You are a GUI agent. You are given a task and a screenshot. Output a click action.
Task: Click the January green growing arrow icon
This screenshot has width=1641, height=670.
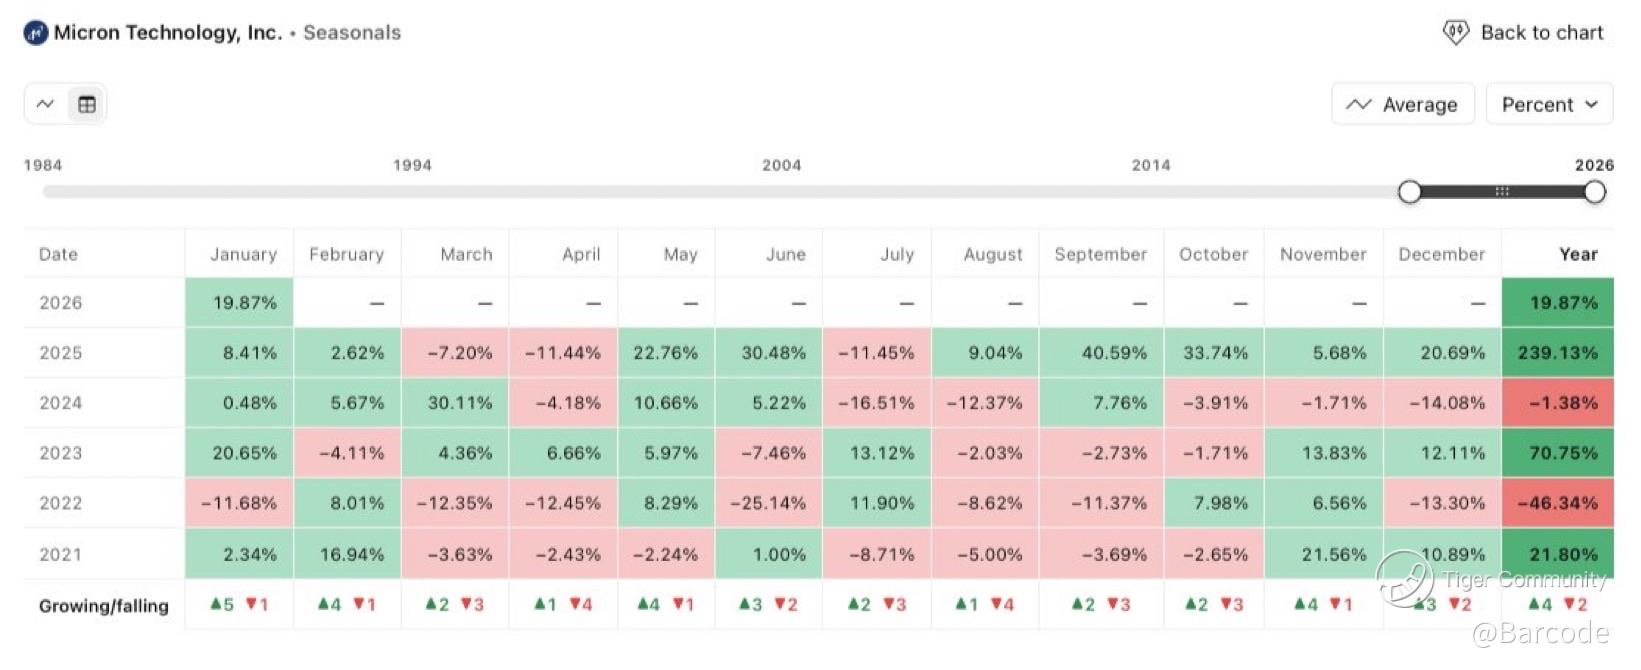coord(216,604)
